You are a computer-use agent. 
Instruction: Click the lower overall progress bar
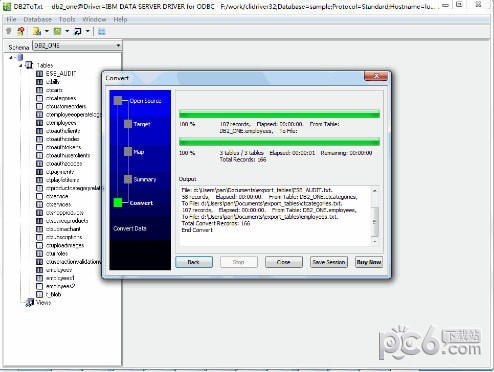pos(279,142)
